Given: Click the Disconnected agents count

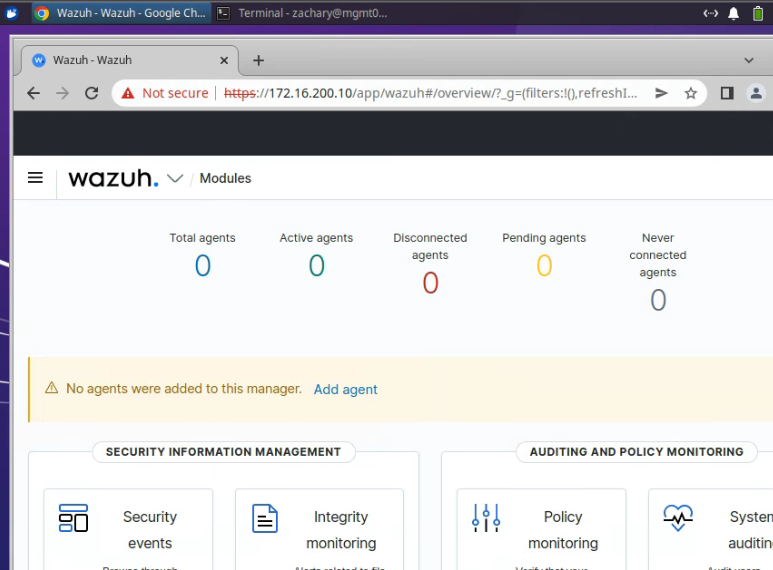Looking at the screenshot, I should coord(430,283).
